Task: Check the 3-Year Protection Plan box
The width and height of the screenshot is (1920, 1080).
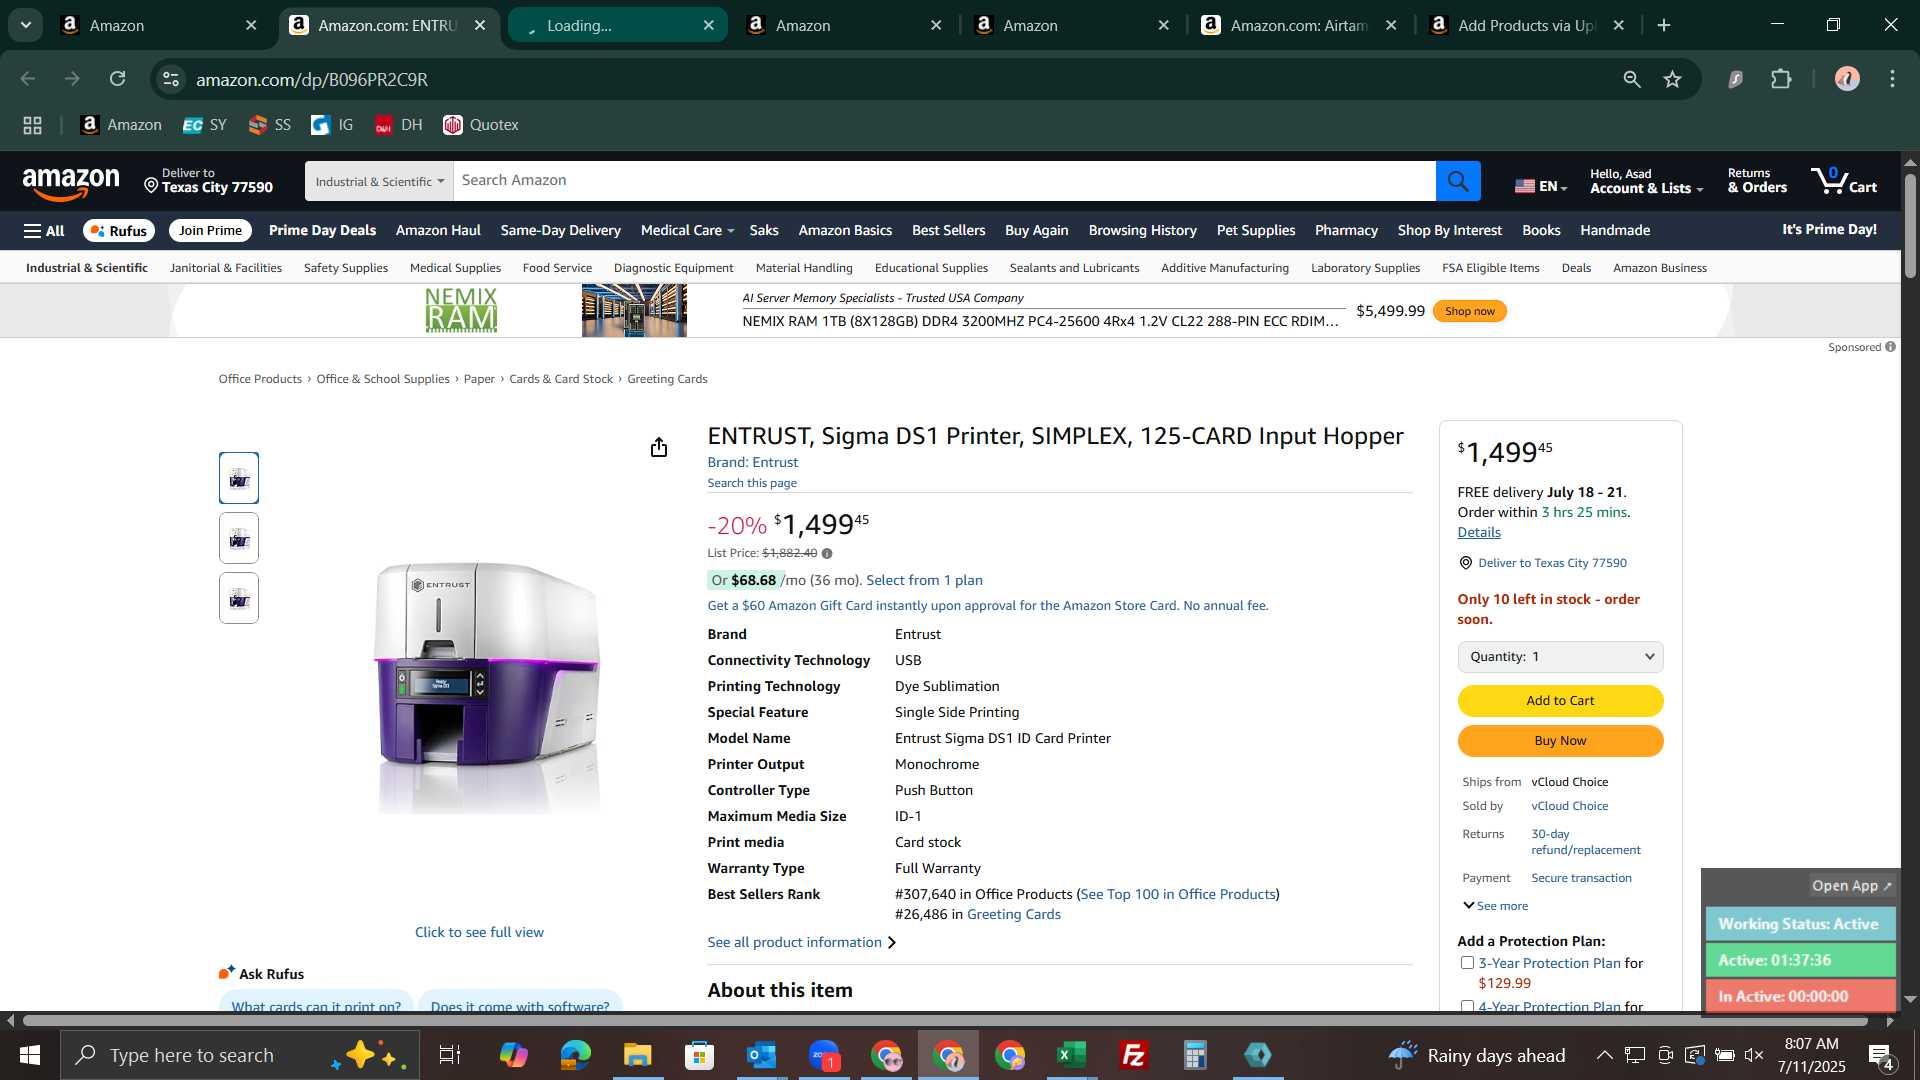Action: tap(1467, 963)
